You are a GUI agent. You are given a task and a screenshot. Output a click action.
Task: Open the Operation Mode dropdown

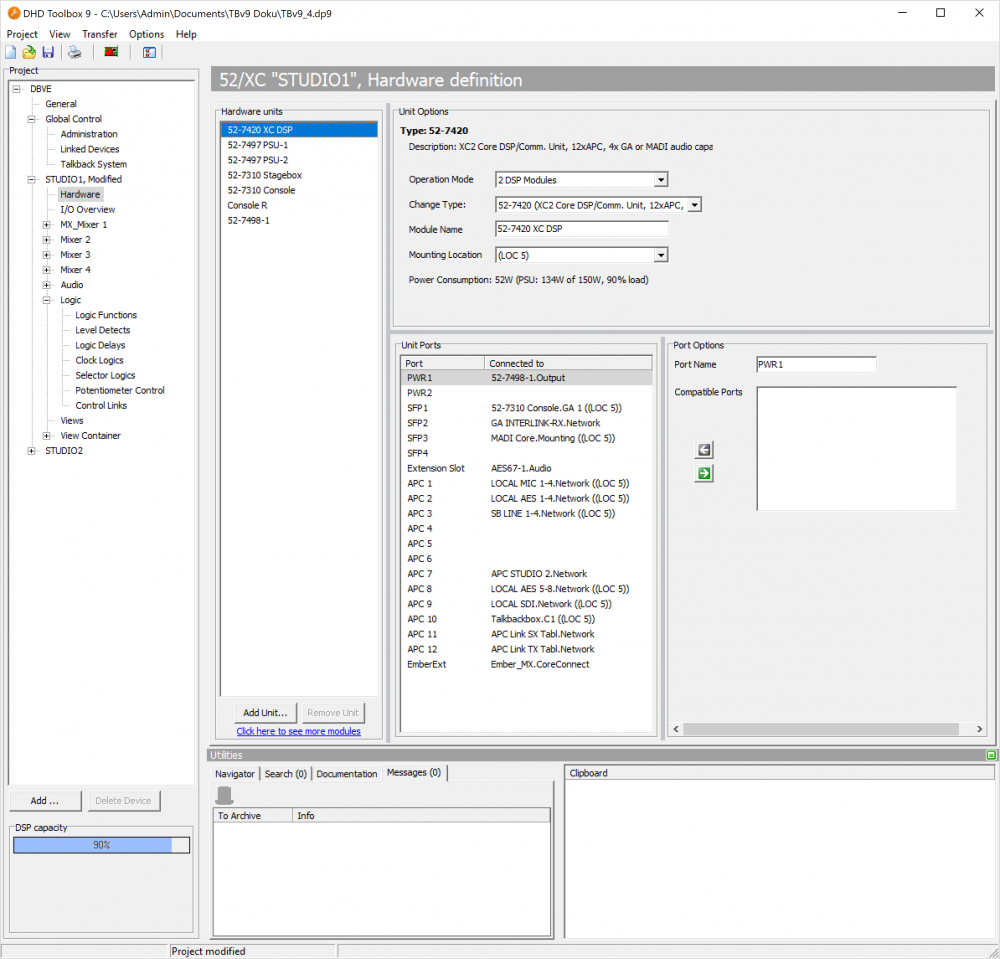tap(660, 180)
